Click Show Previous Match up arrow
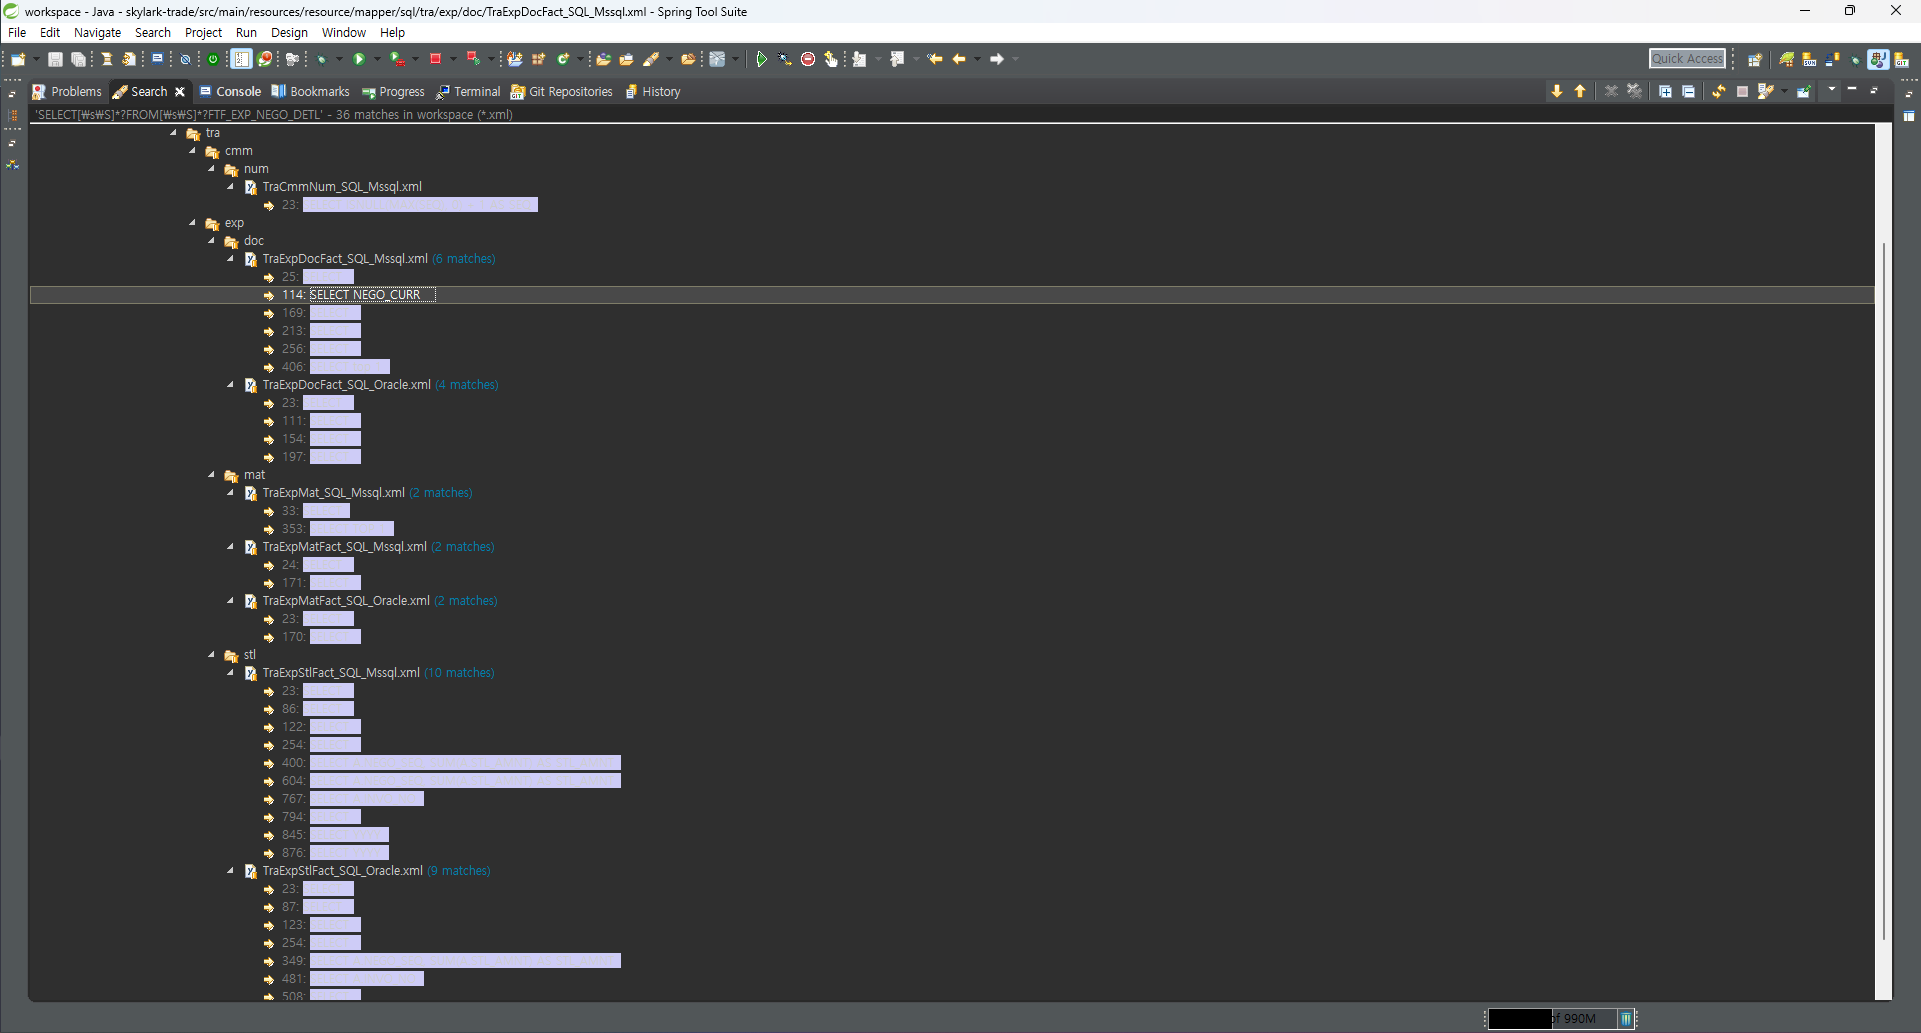This screenshot has width=1921, height=1033. [x=1580, y=91]
